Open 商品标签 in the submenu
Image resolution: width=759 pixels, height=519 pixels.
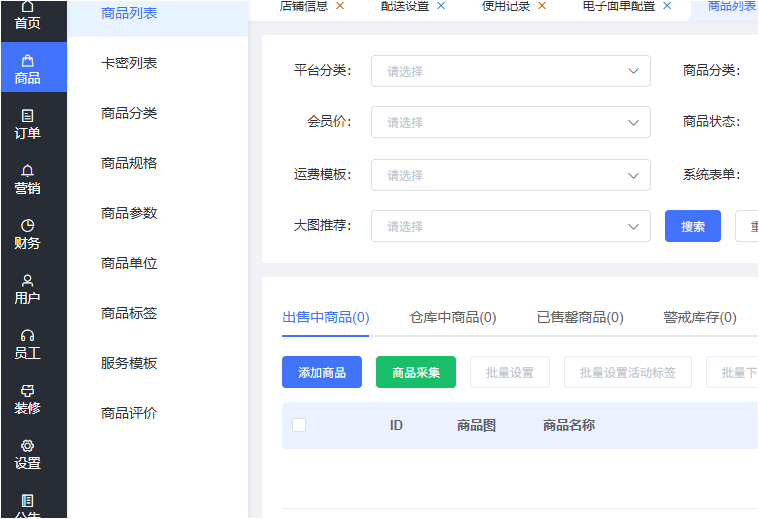click(129, 313)
